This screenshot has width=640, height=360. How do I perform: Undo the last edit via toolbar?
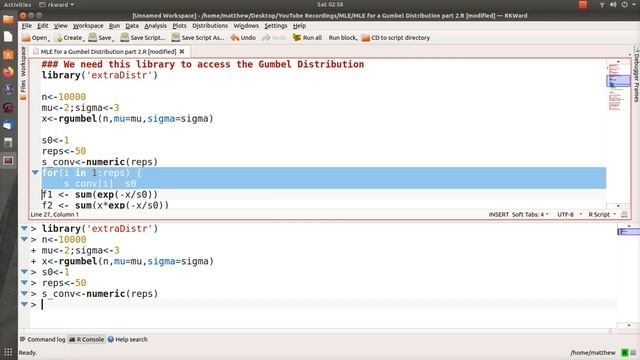(x=243, y=38)
